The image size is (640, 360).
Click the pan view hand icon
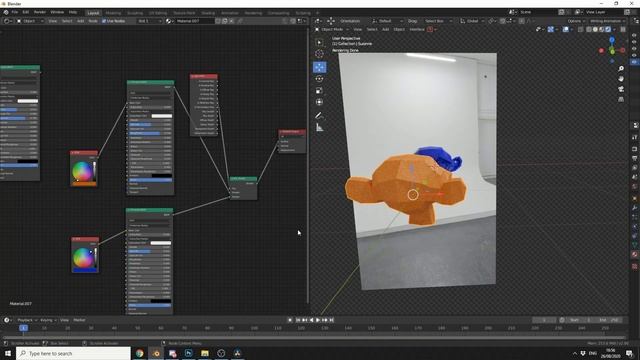[x=621, y=79]
